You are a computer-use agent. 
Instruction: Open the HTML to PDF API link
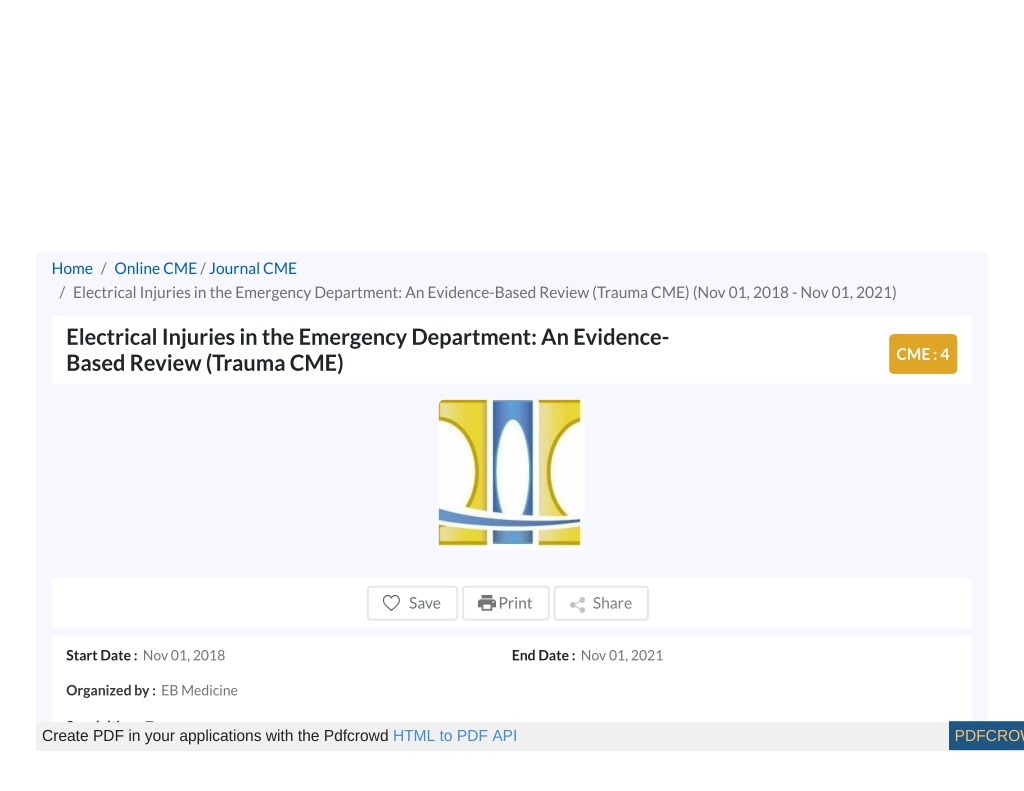point(455,735)
